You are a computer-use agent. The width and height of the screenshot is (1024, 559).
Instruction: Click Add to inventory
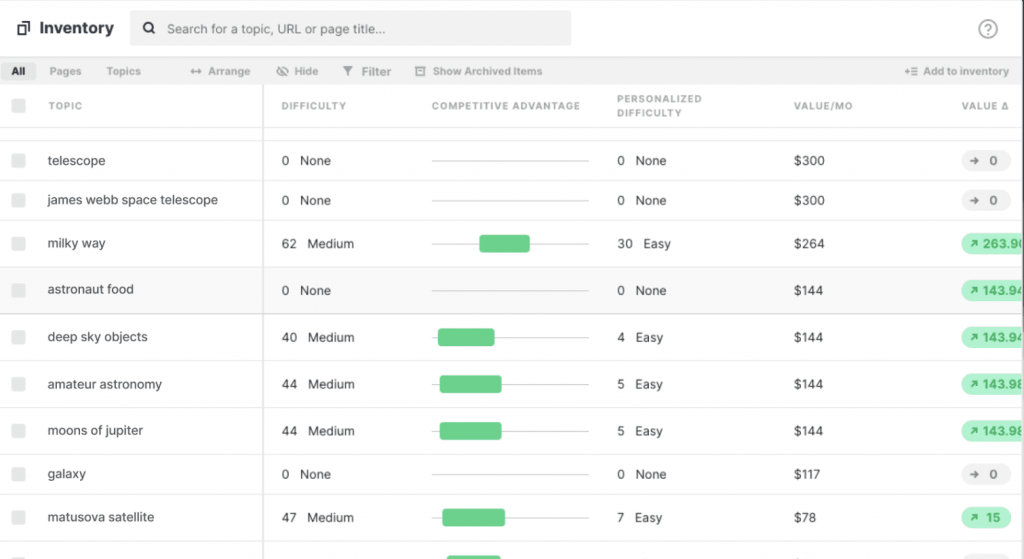tap(956, 71)
